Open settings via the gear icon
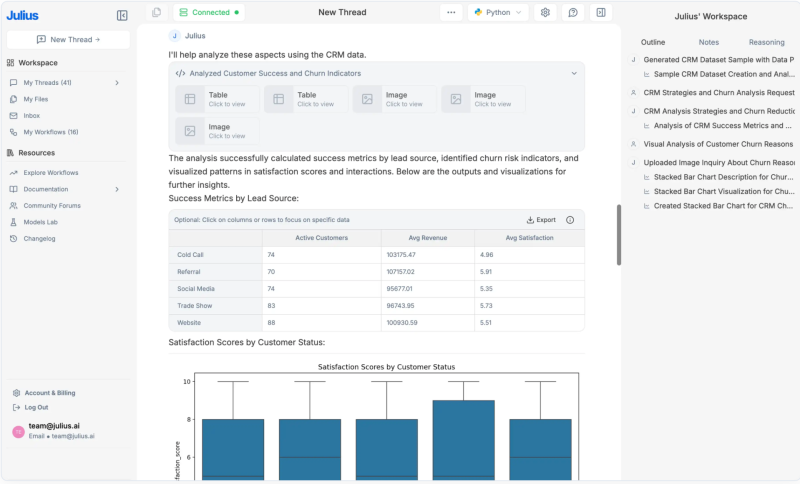The image size is (800, 484). coord(545,13)
